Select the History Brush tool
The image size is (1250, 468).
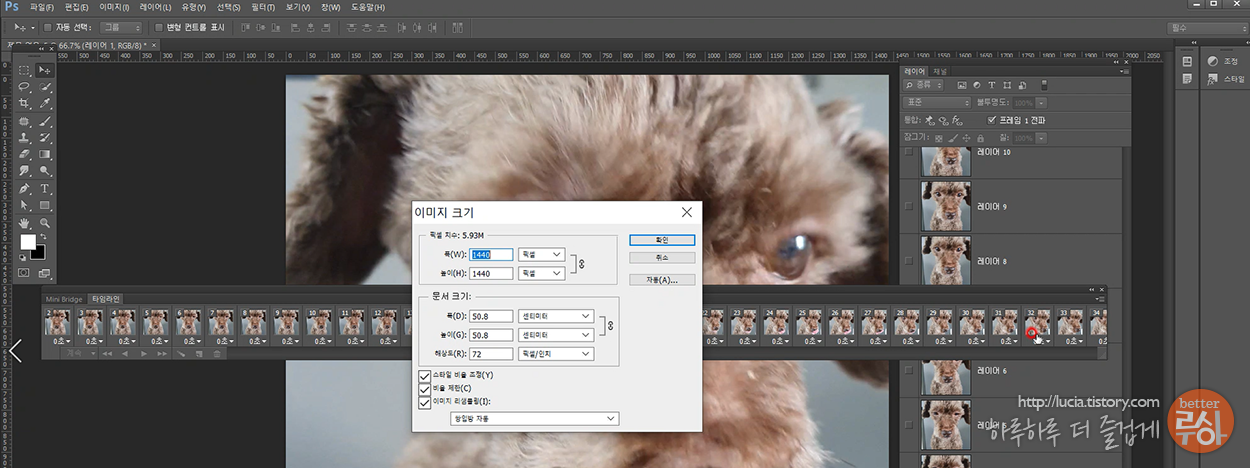[x=44, y=138]
